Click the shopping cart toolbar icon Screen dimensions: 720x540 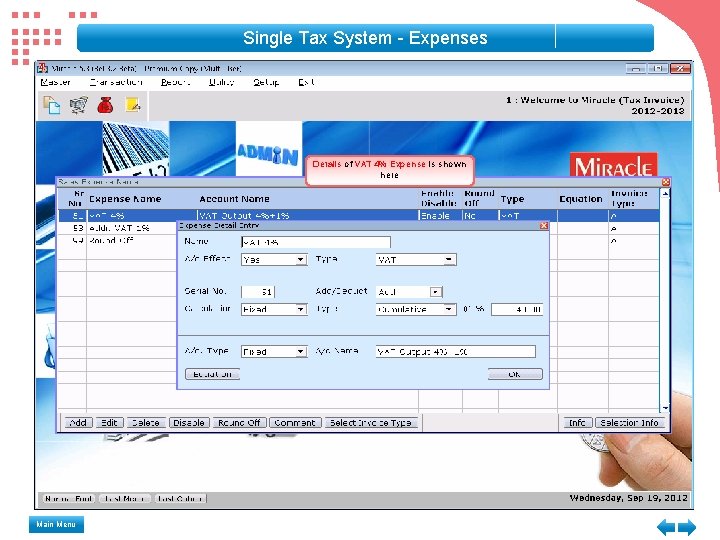click(79, 105)
